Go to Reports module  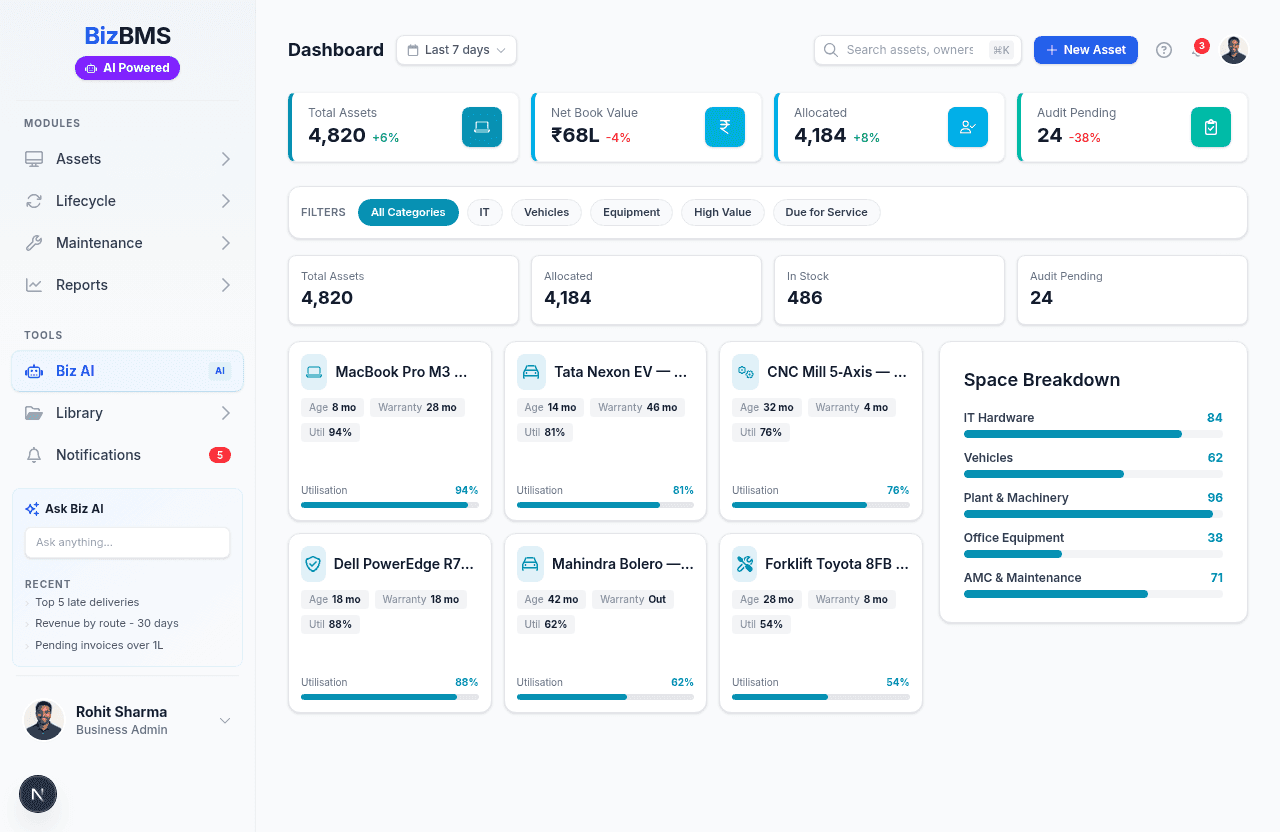pyautogui.click(x=127, y=285)
